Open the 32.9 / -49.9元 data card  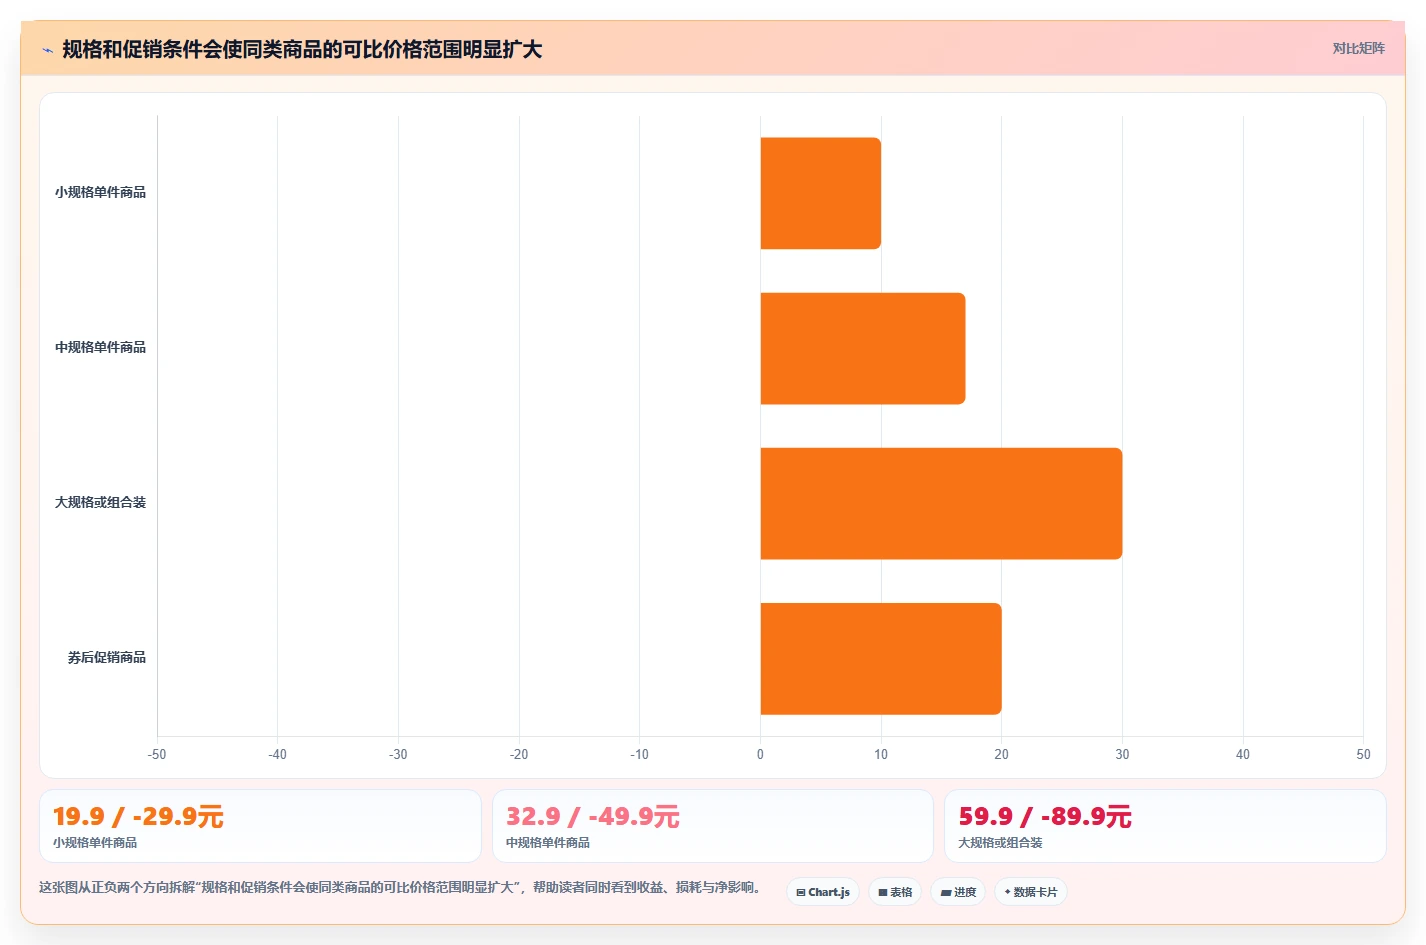click(713, 826)
